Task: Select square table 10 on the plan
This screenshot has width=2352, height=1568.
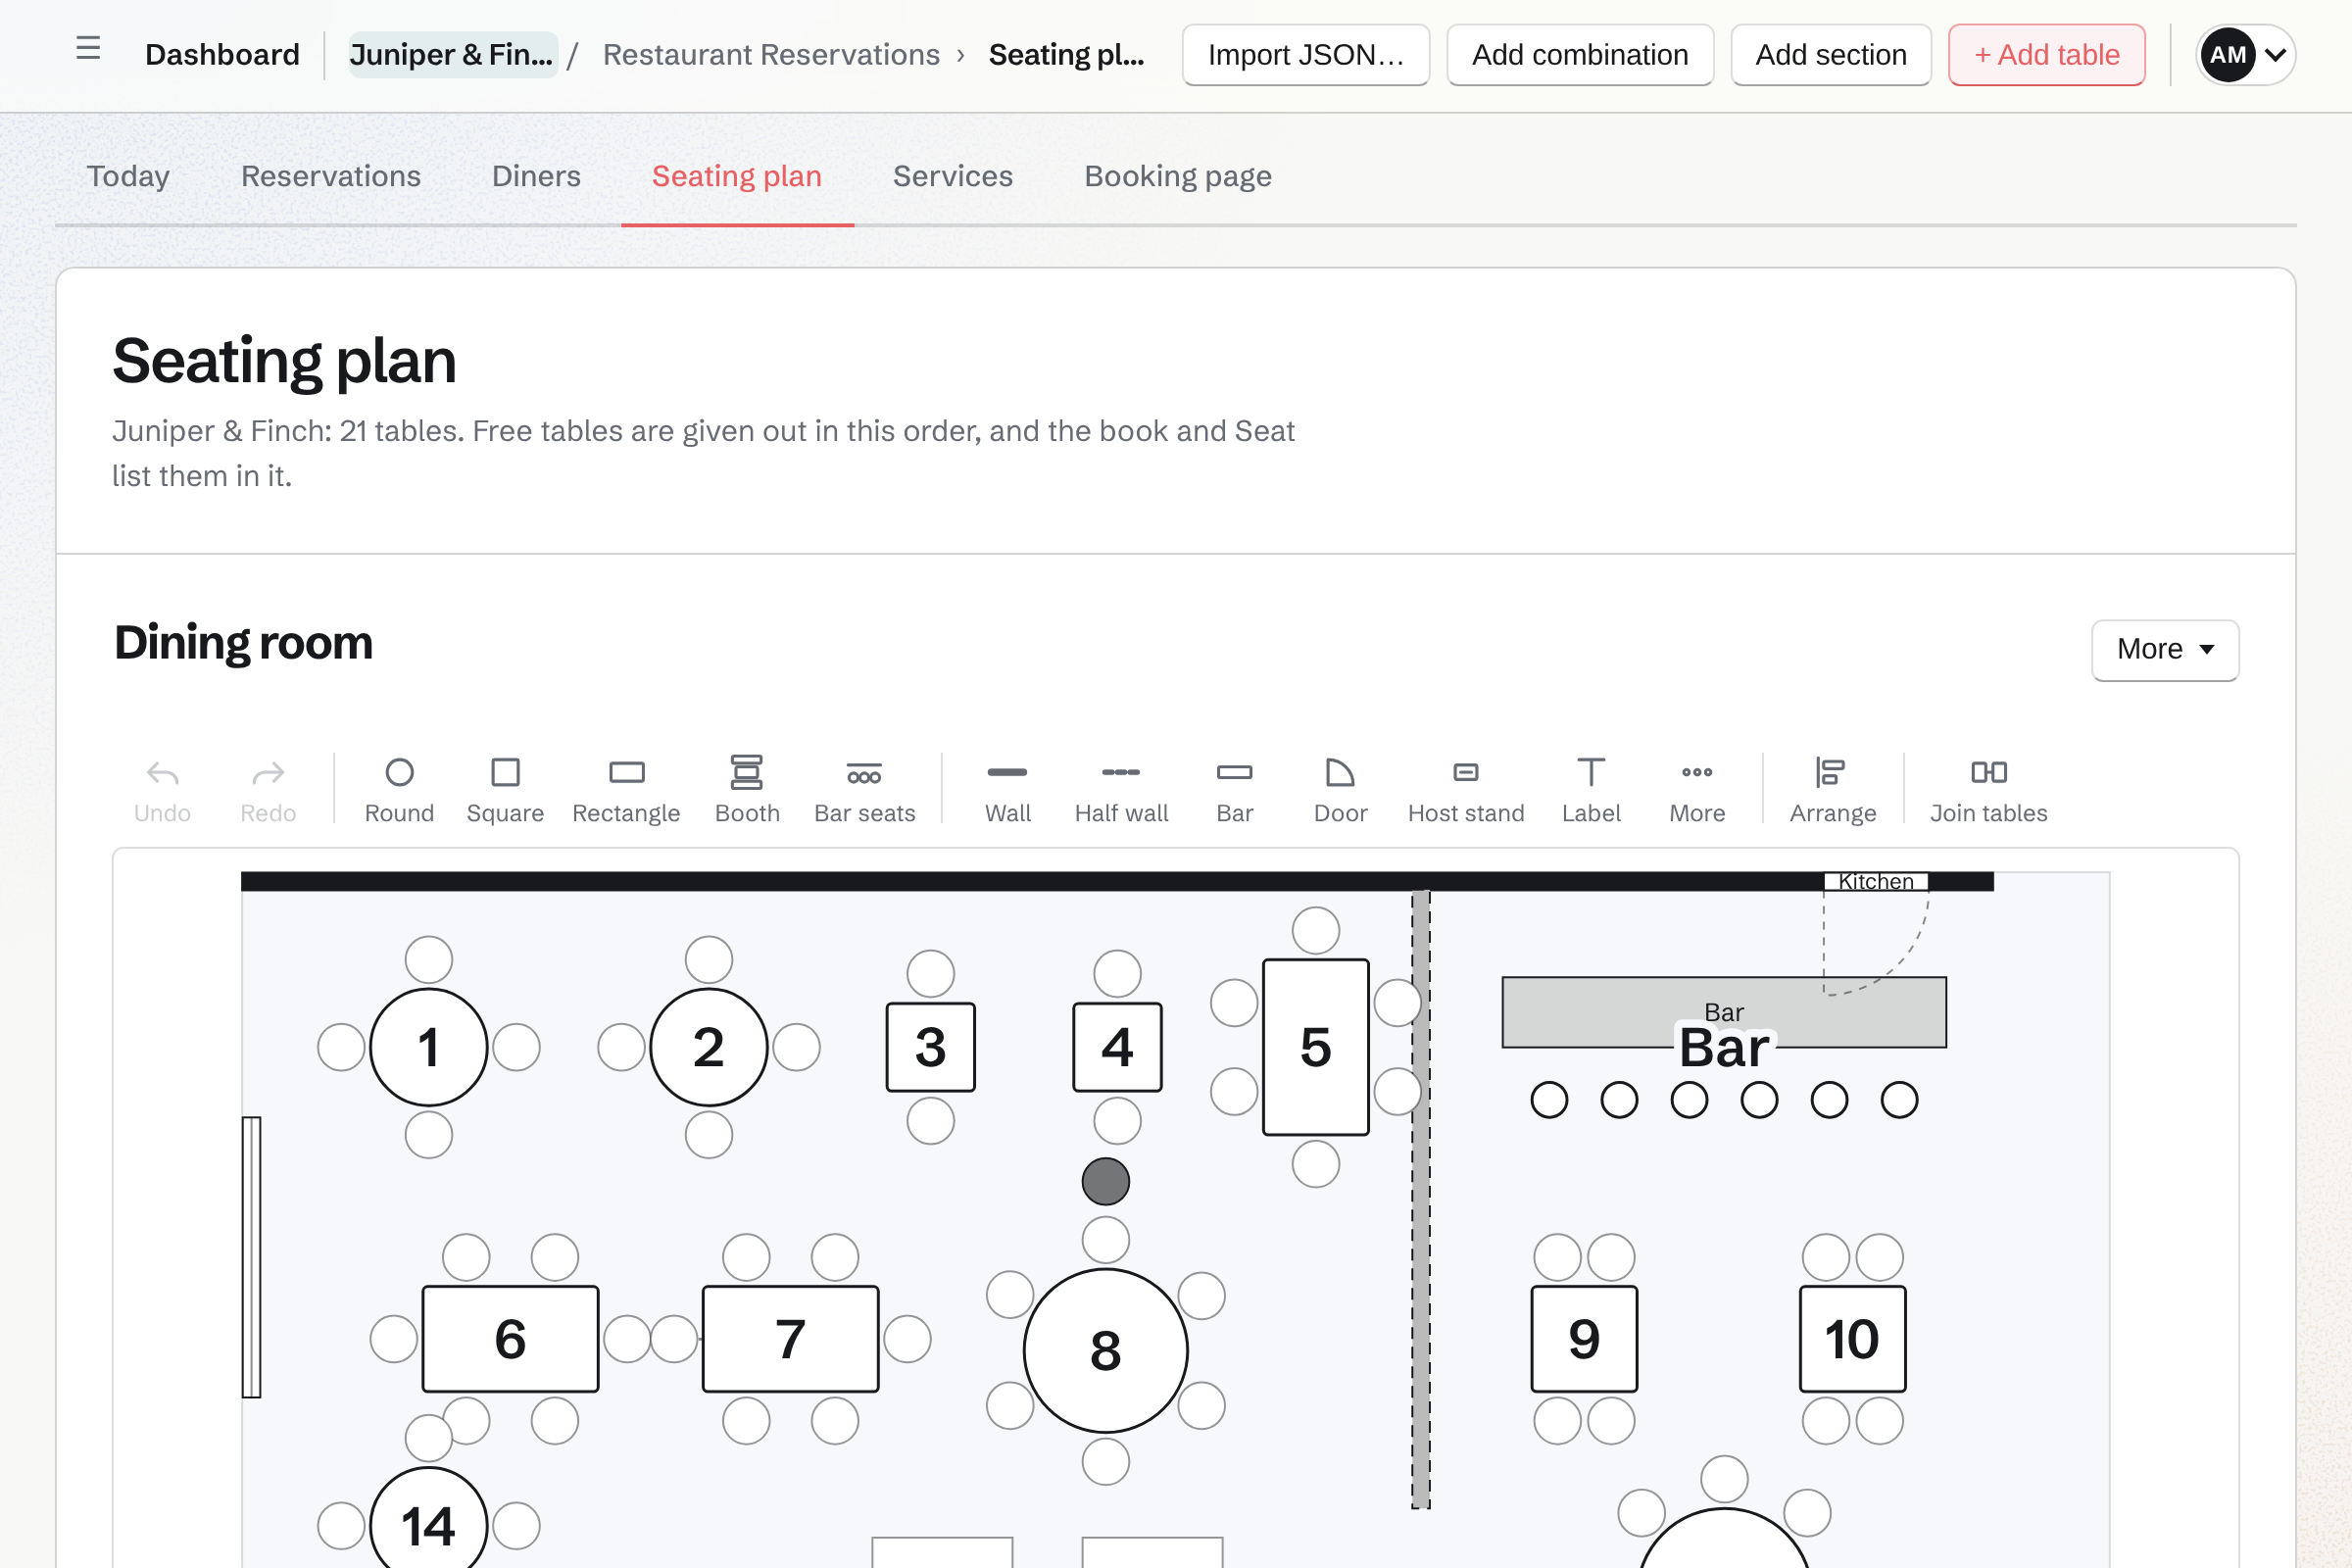Action: pos(1852,1339)
